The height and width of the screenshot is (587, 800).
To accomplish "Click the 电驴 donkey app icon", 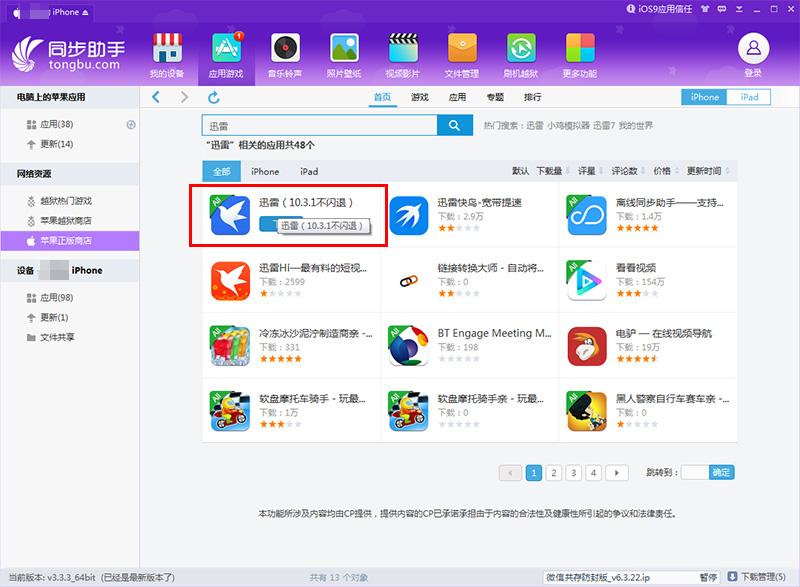I will [587, 346].
